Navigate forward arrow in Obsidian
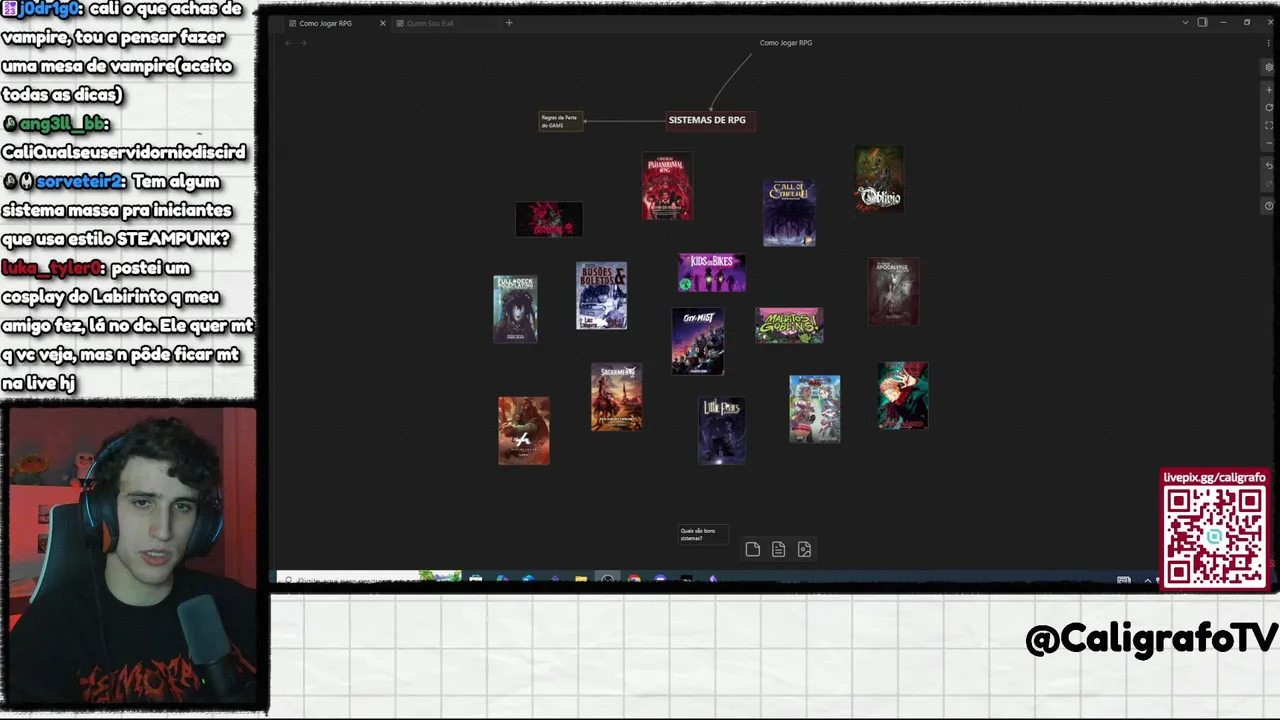The width and height of the screenshot is (1280, 720). pos(303,42)
